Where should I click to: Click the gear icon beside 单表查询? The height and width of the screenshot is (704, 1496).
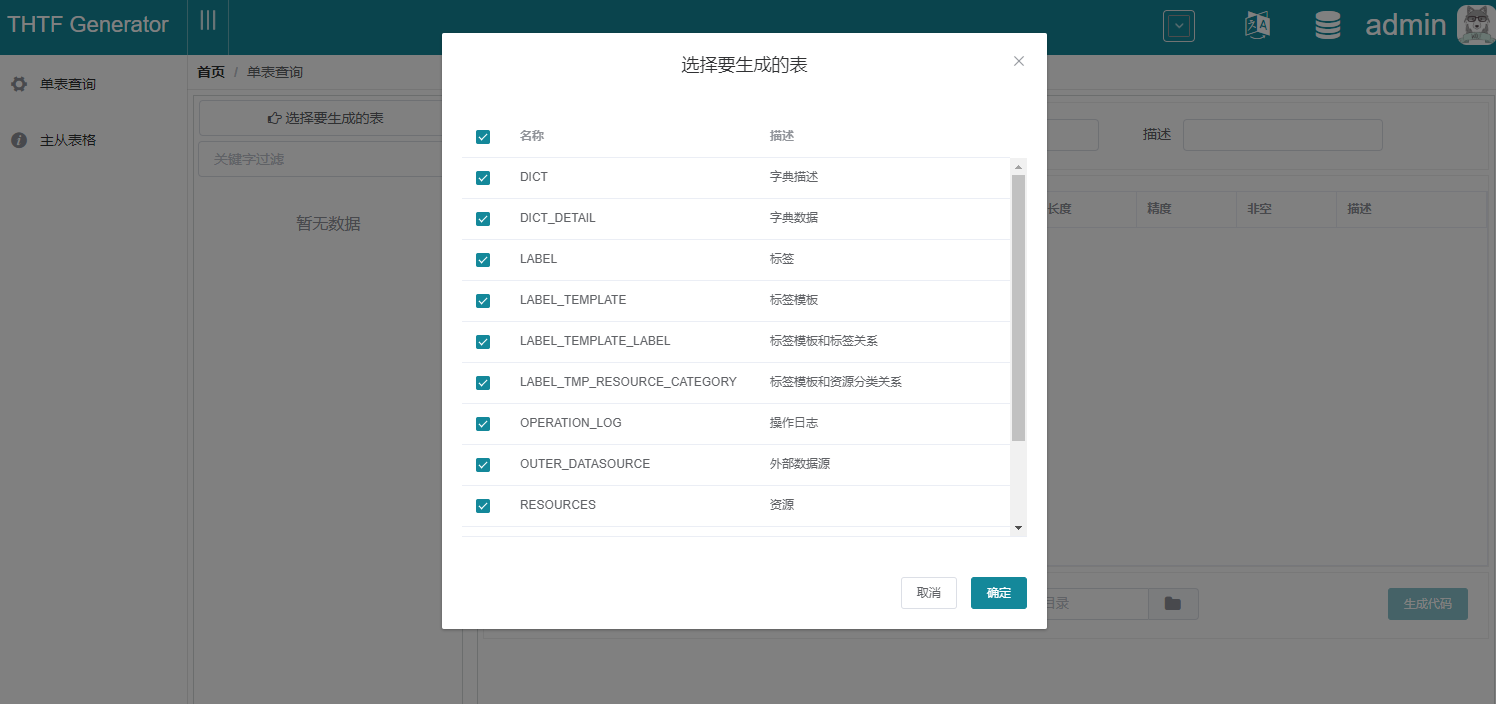pos(17,84)
